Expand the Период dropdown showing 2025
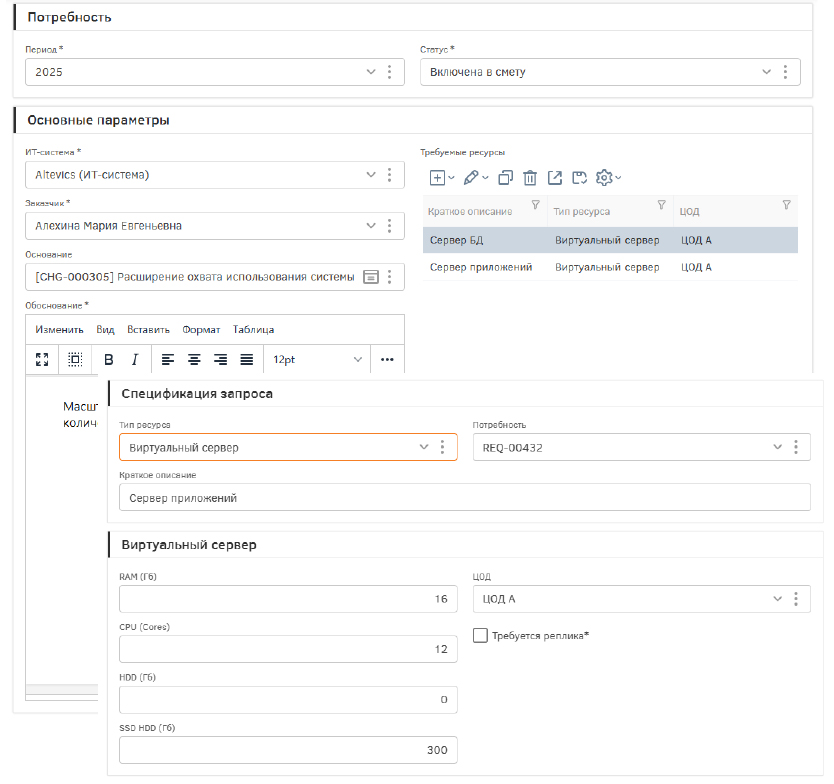The image size is (834, 784). 371,72
